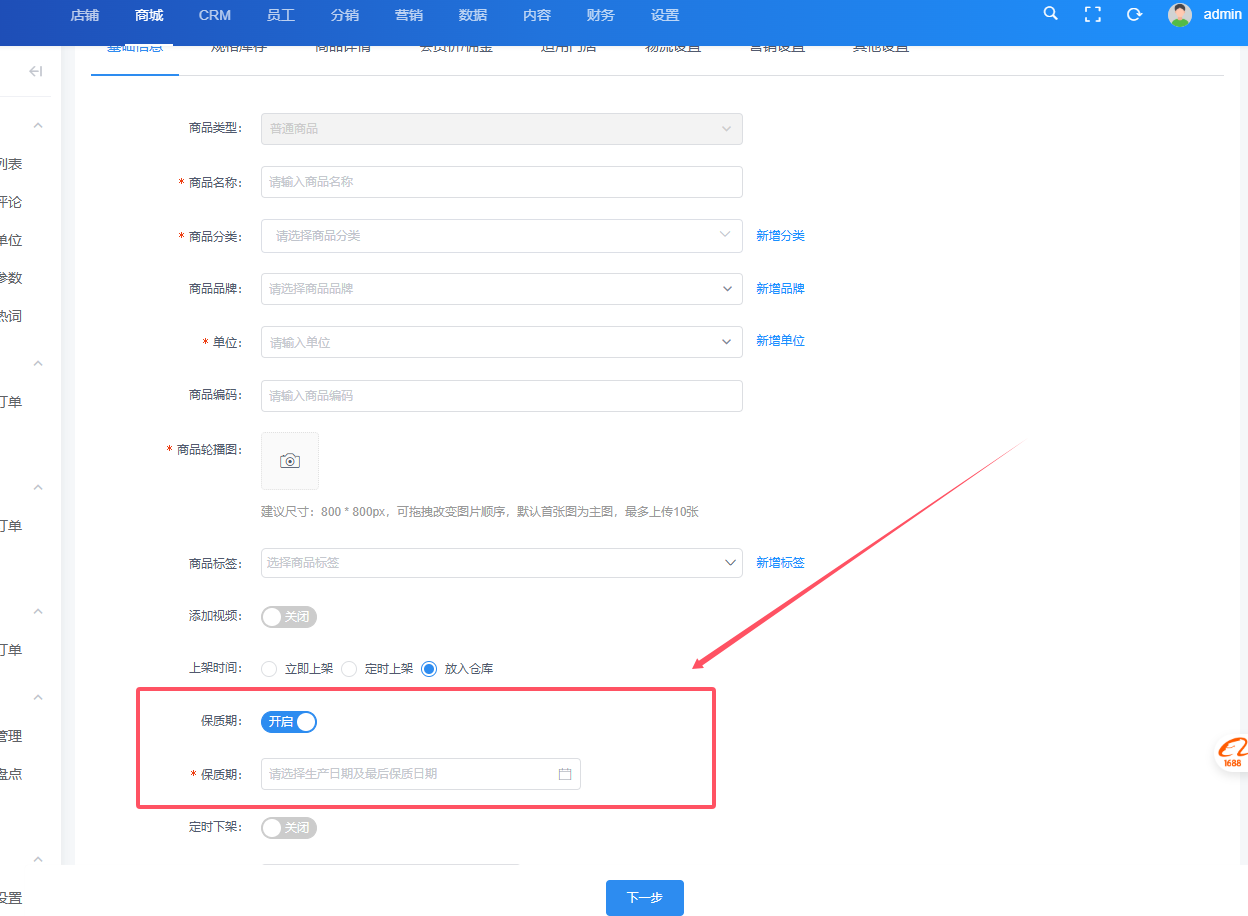
Task: Expand the 商品品牌 dropdown
Action: tap(501, 289)
